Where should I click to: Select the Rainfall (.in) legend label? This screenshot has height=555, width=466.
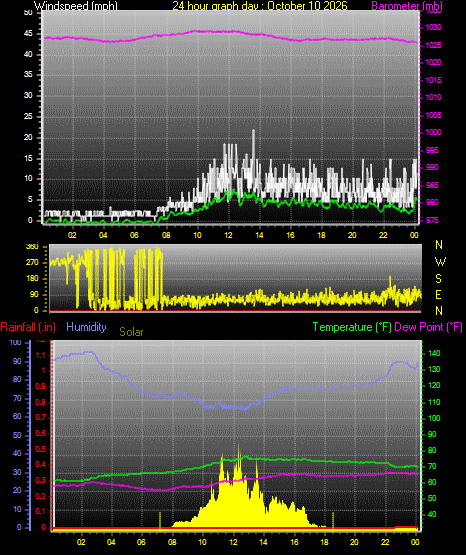click(28, 327)
